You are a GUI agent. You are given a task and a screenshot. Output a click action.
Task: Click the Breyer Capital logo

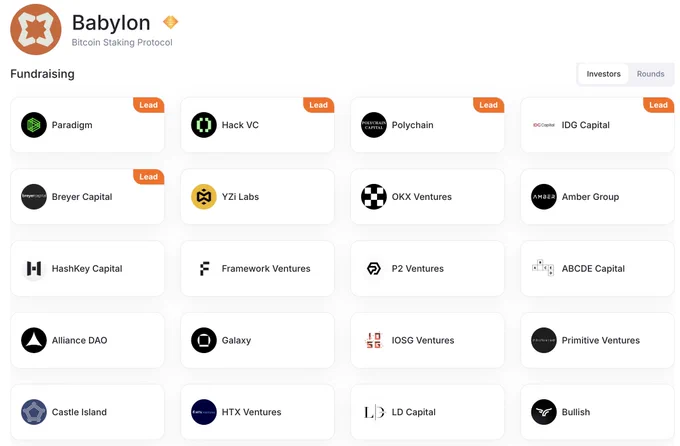click(x=34, y=197)
